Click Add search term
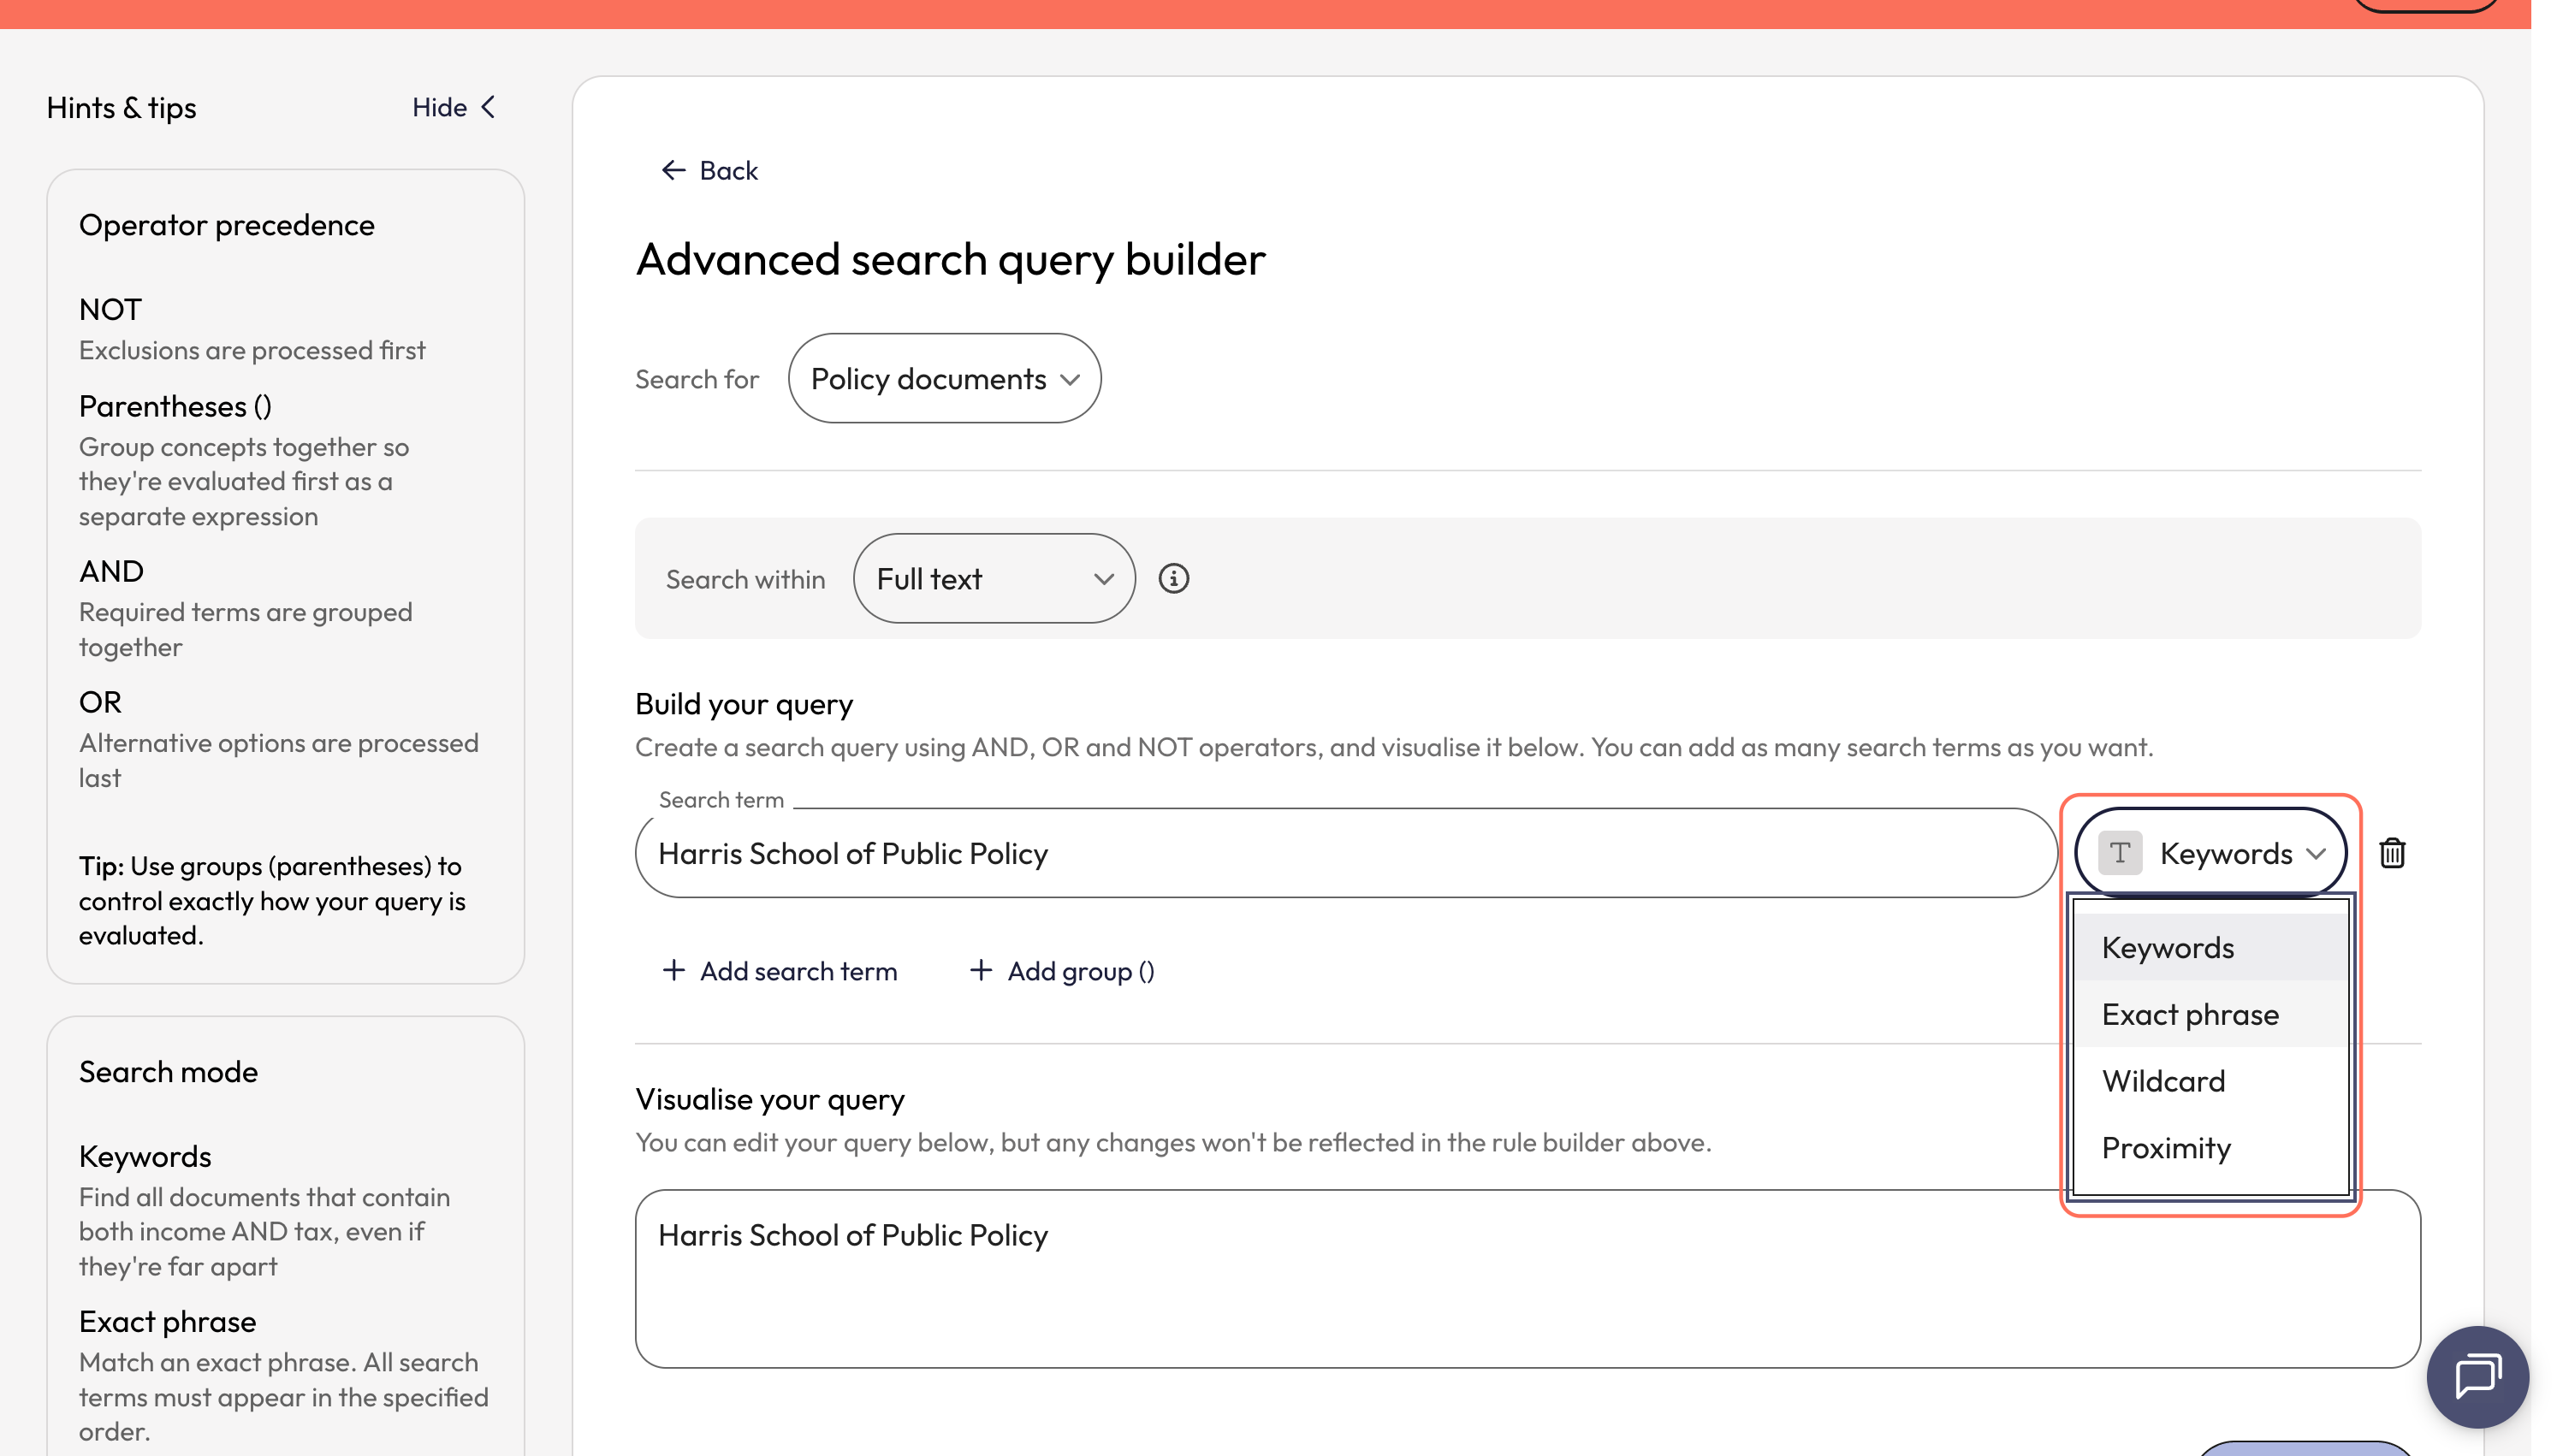 779,971
